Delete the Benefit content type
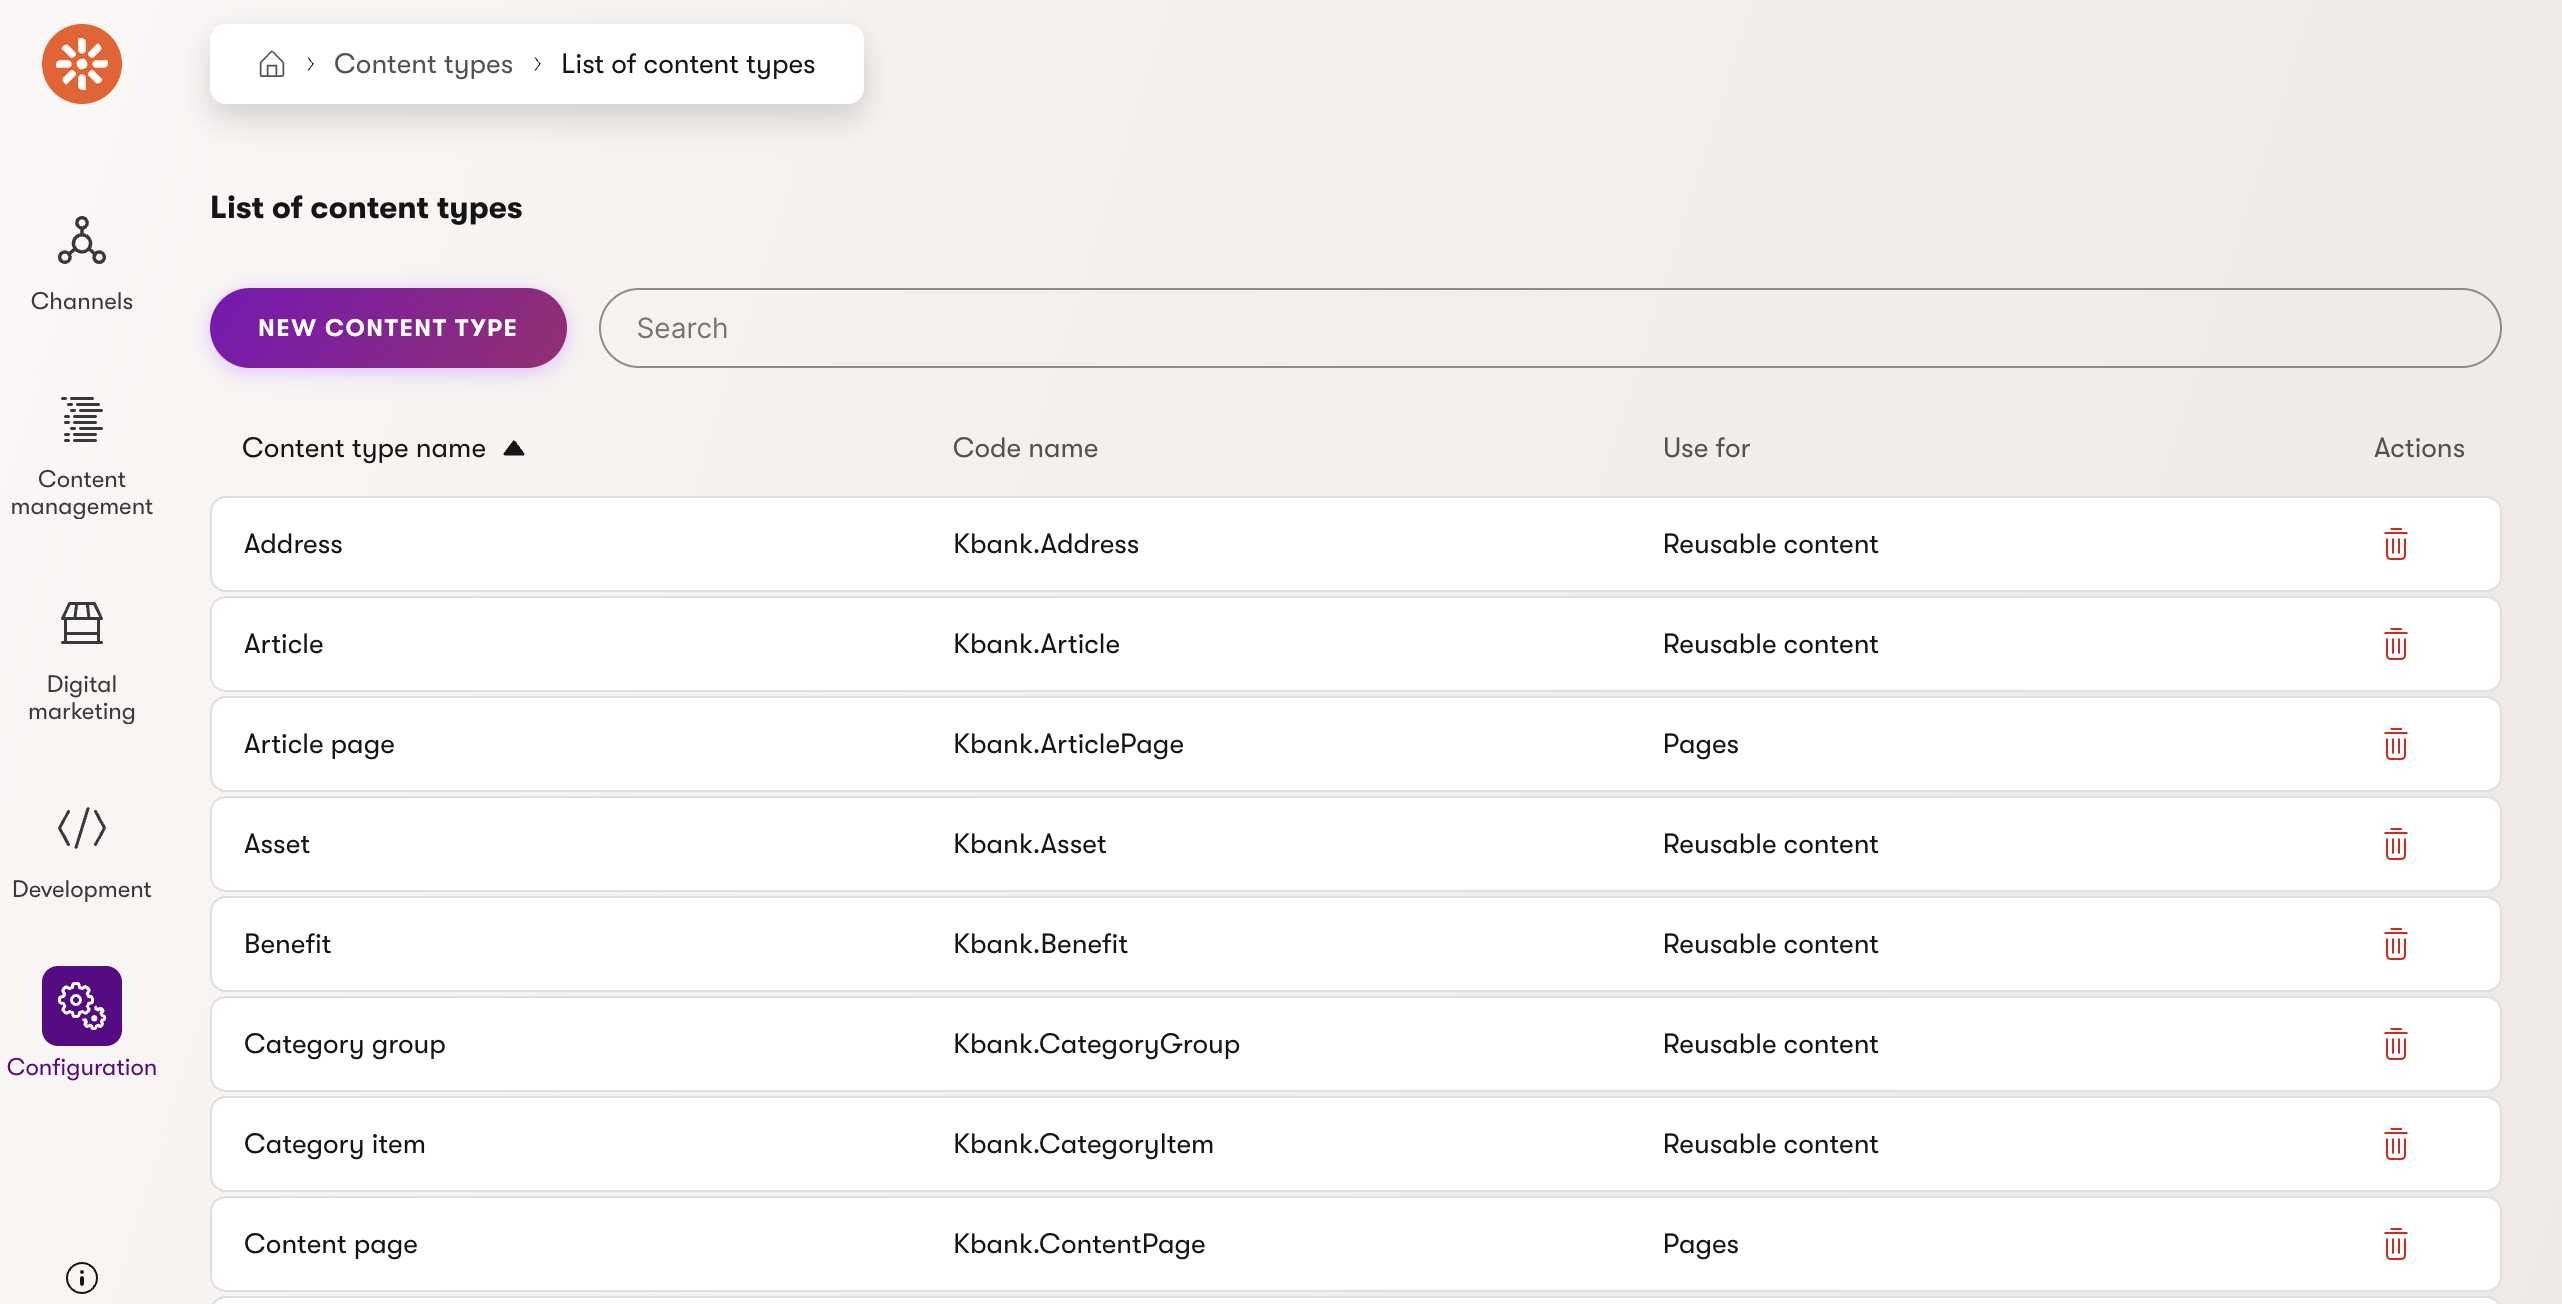The width and height of the screenshot is (2562, 1304). coord(2395,944)
